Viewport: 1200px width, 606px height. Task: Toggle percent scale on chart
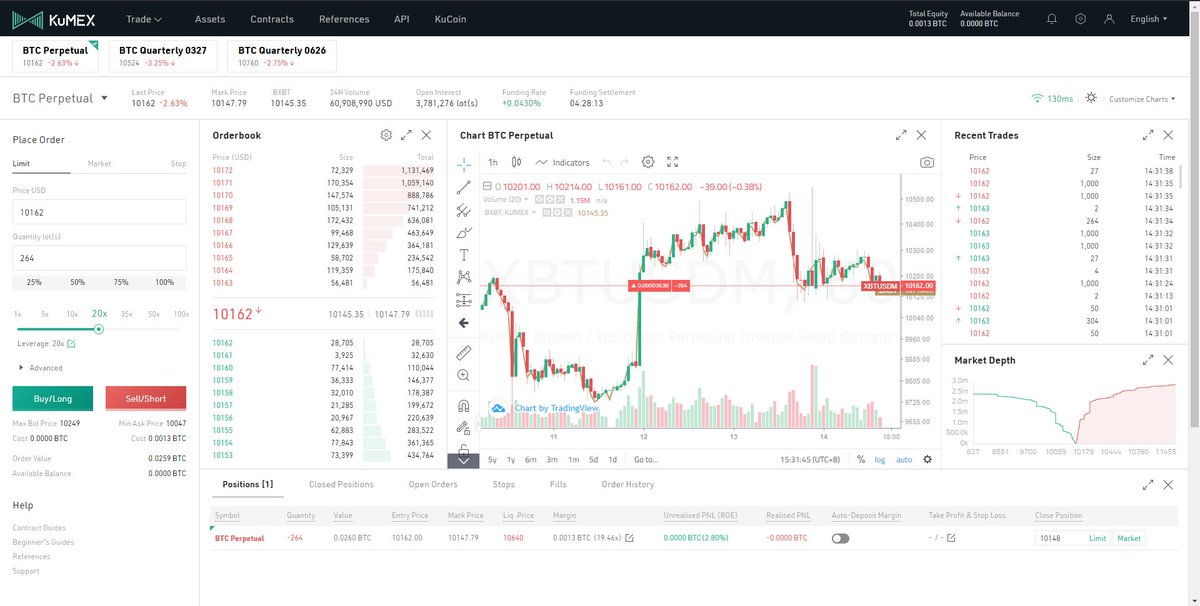coord(861,459)
